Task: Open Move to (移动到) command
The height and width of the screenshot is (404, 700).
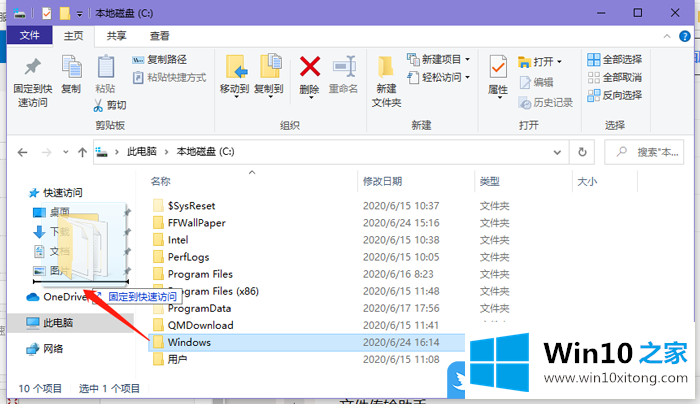Action: point(234,75)
